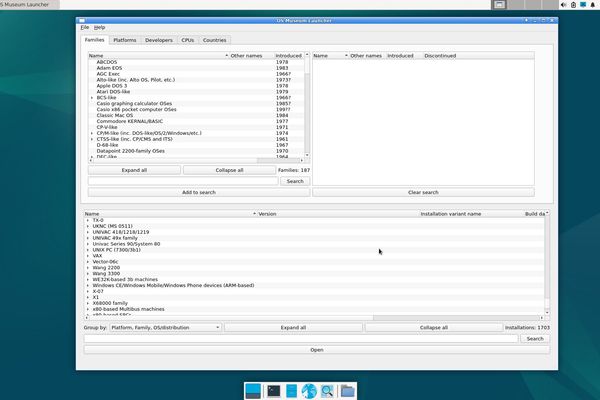Click the installations list horizontal scrollbar
Viewport: 600px width, 400px height.
point(313,318)
